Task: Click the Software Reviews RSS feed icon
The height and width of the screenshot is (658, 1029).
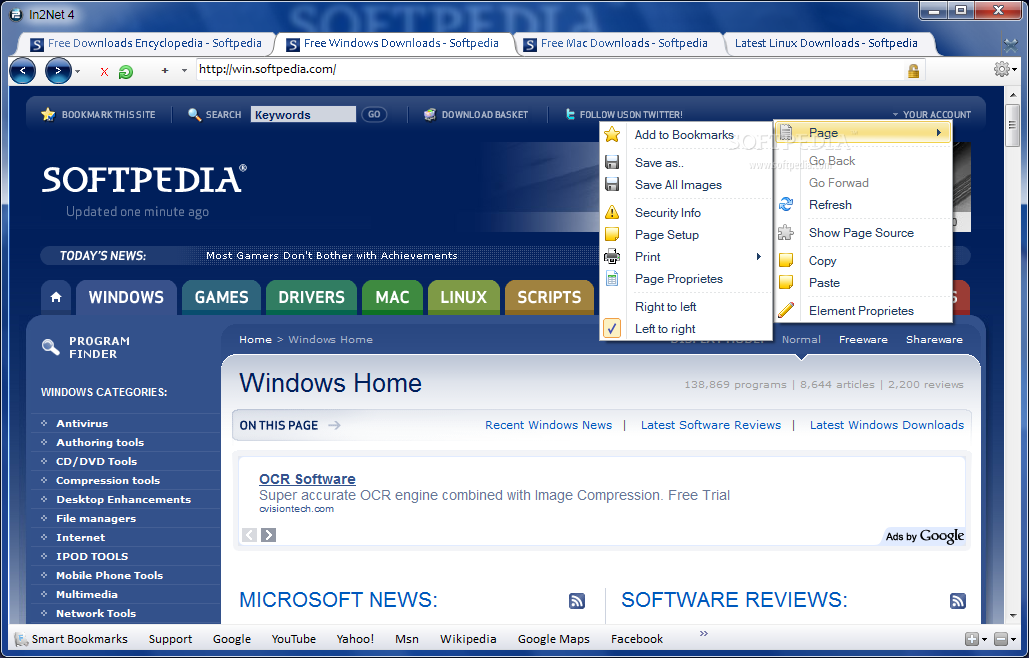Action: 957,601
